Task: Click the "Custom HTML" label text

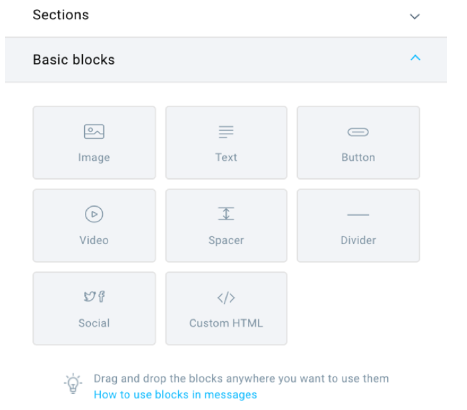Action: [226, 323]
